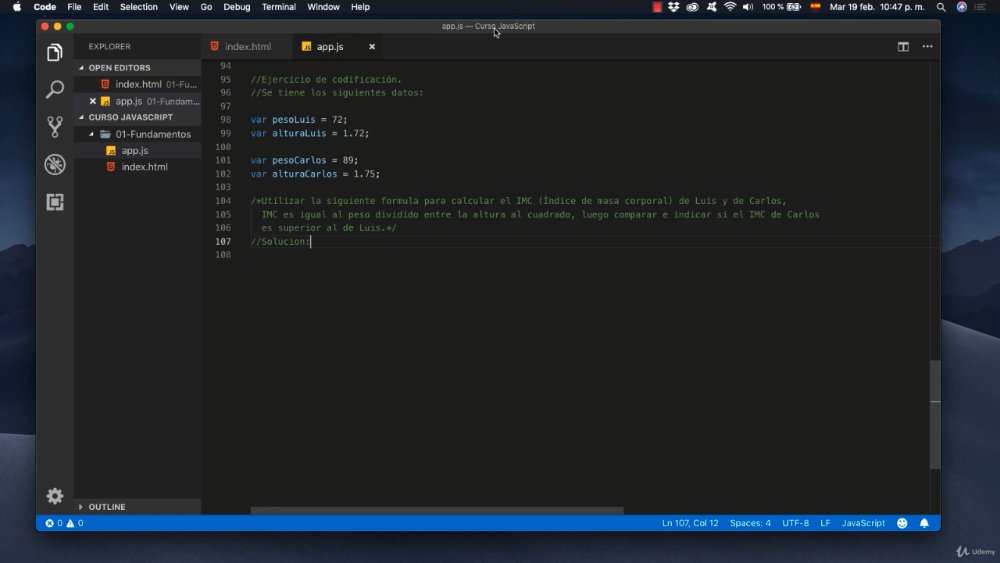The width and height of the screenshot is (1000, 563).
Task: Click the feedback smiley icon in status bar
Action: 902,523
